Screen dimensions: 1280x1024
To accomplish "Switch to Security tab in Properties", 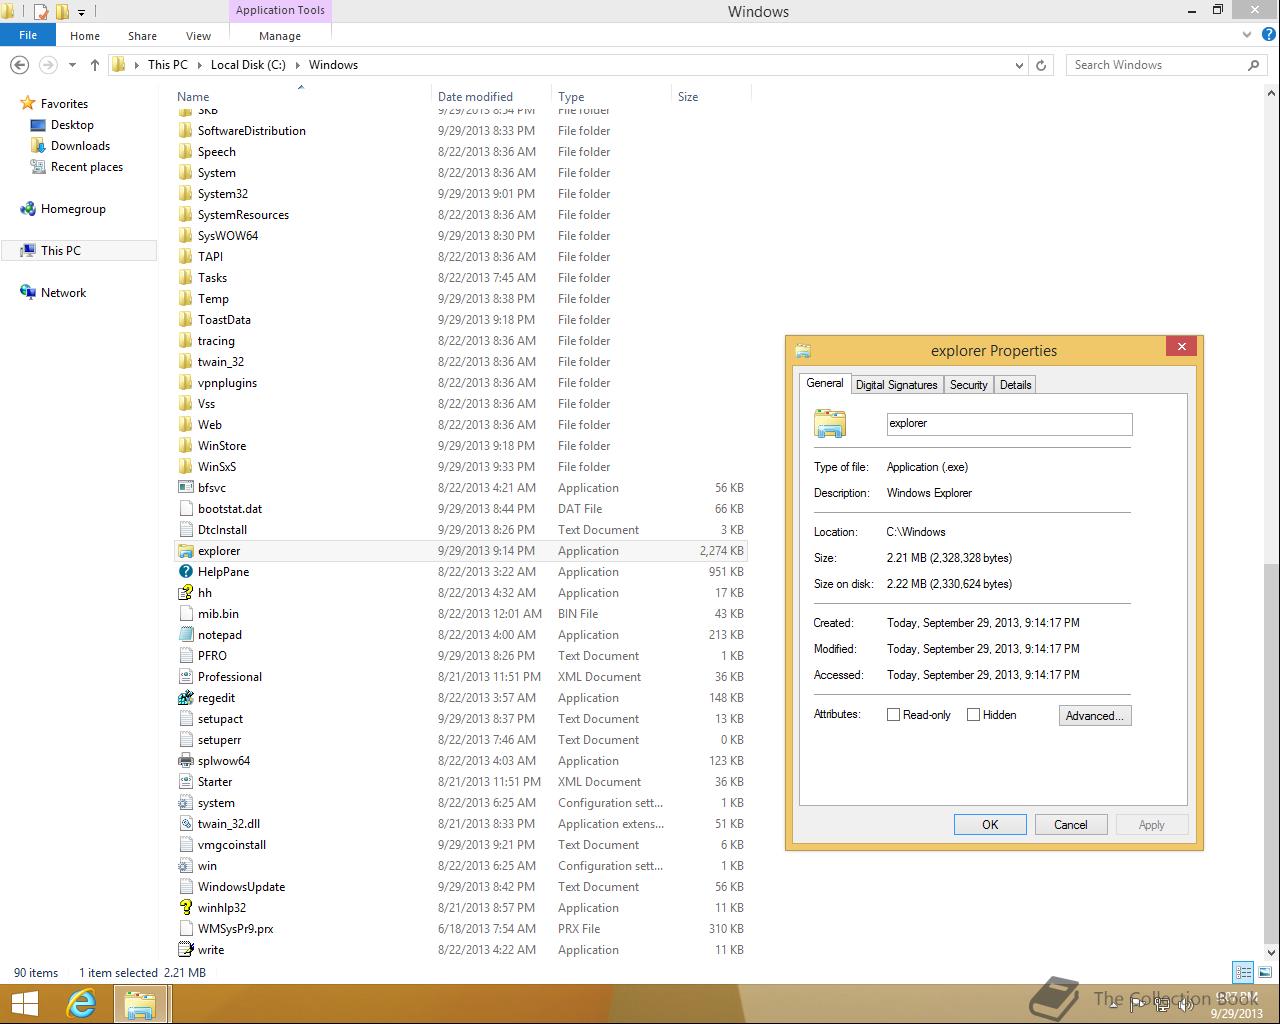I will (x=968, y=385).
